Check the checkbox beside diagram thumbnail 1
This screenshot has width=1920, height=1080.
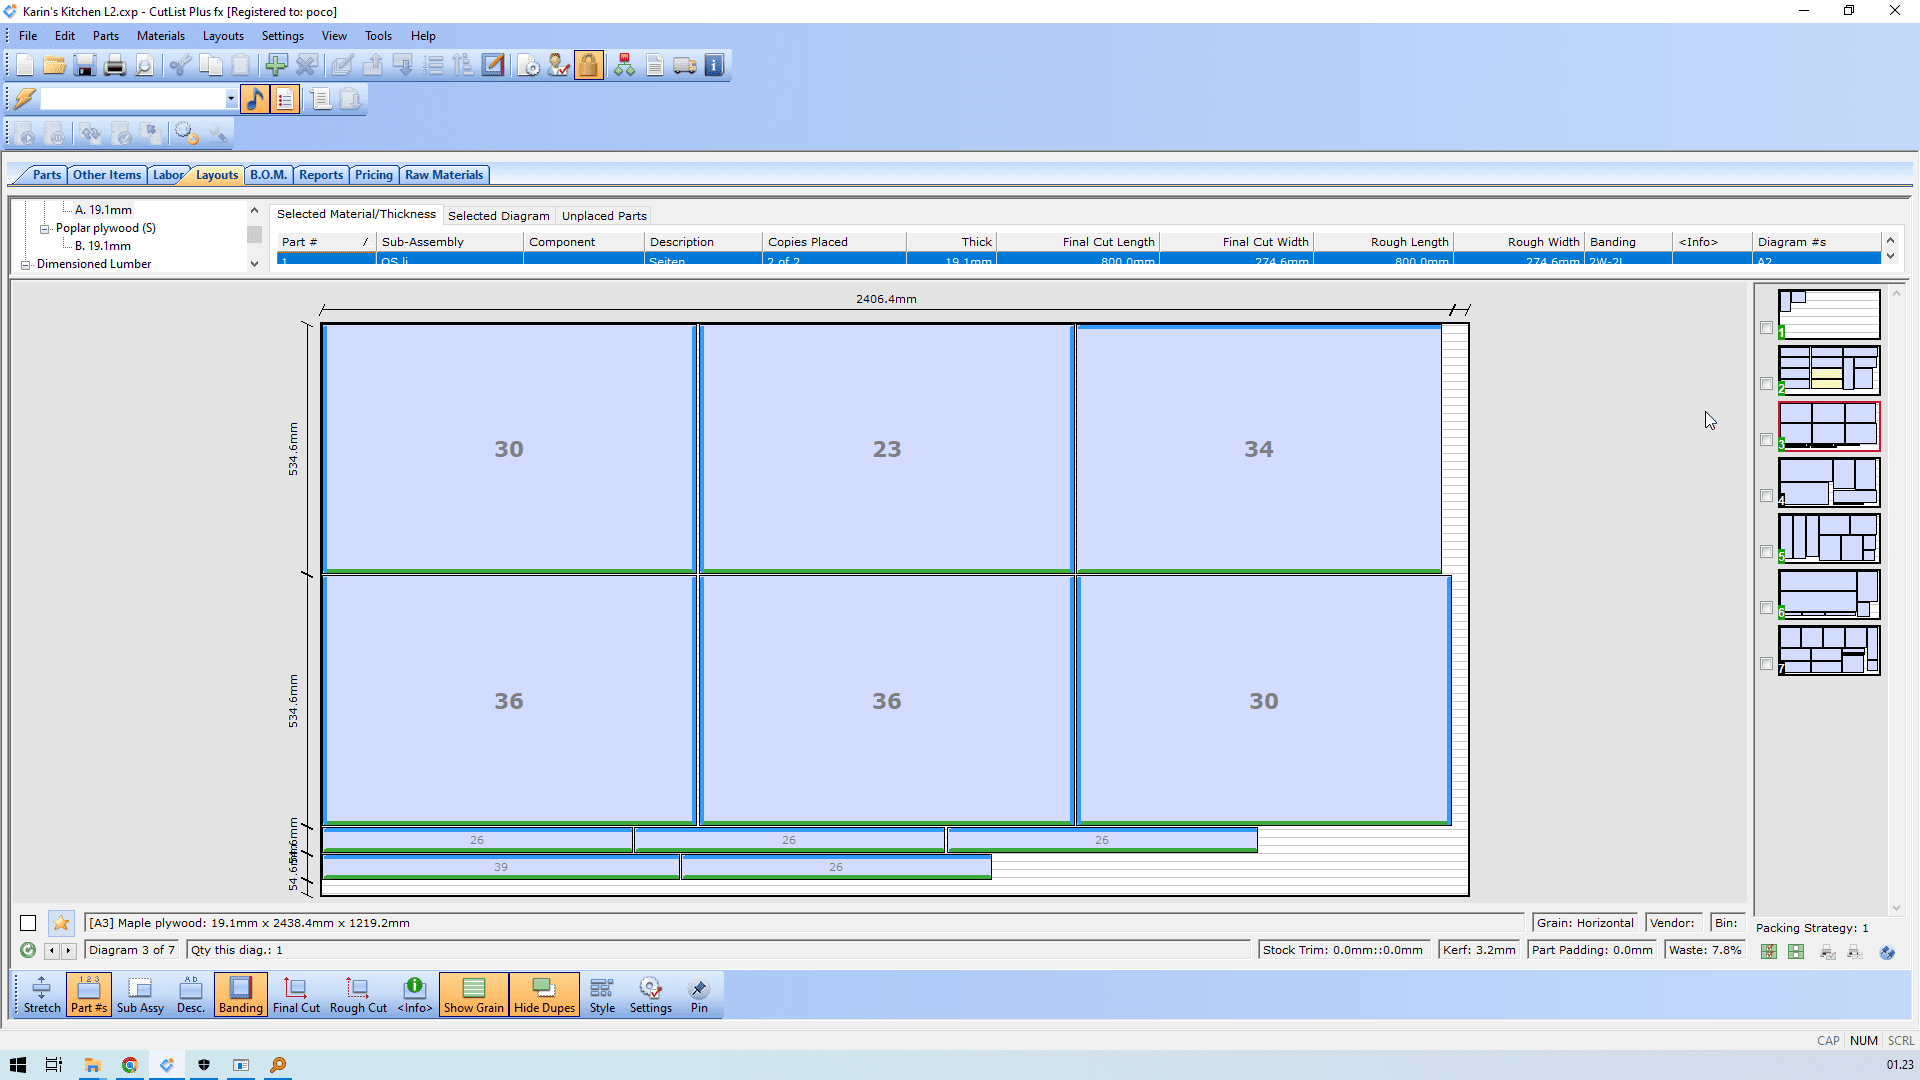pyautogui.click(x=1766, y=328)
